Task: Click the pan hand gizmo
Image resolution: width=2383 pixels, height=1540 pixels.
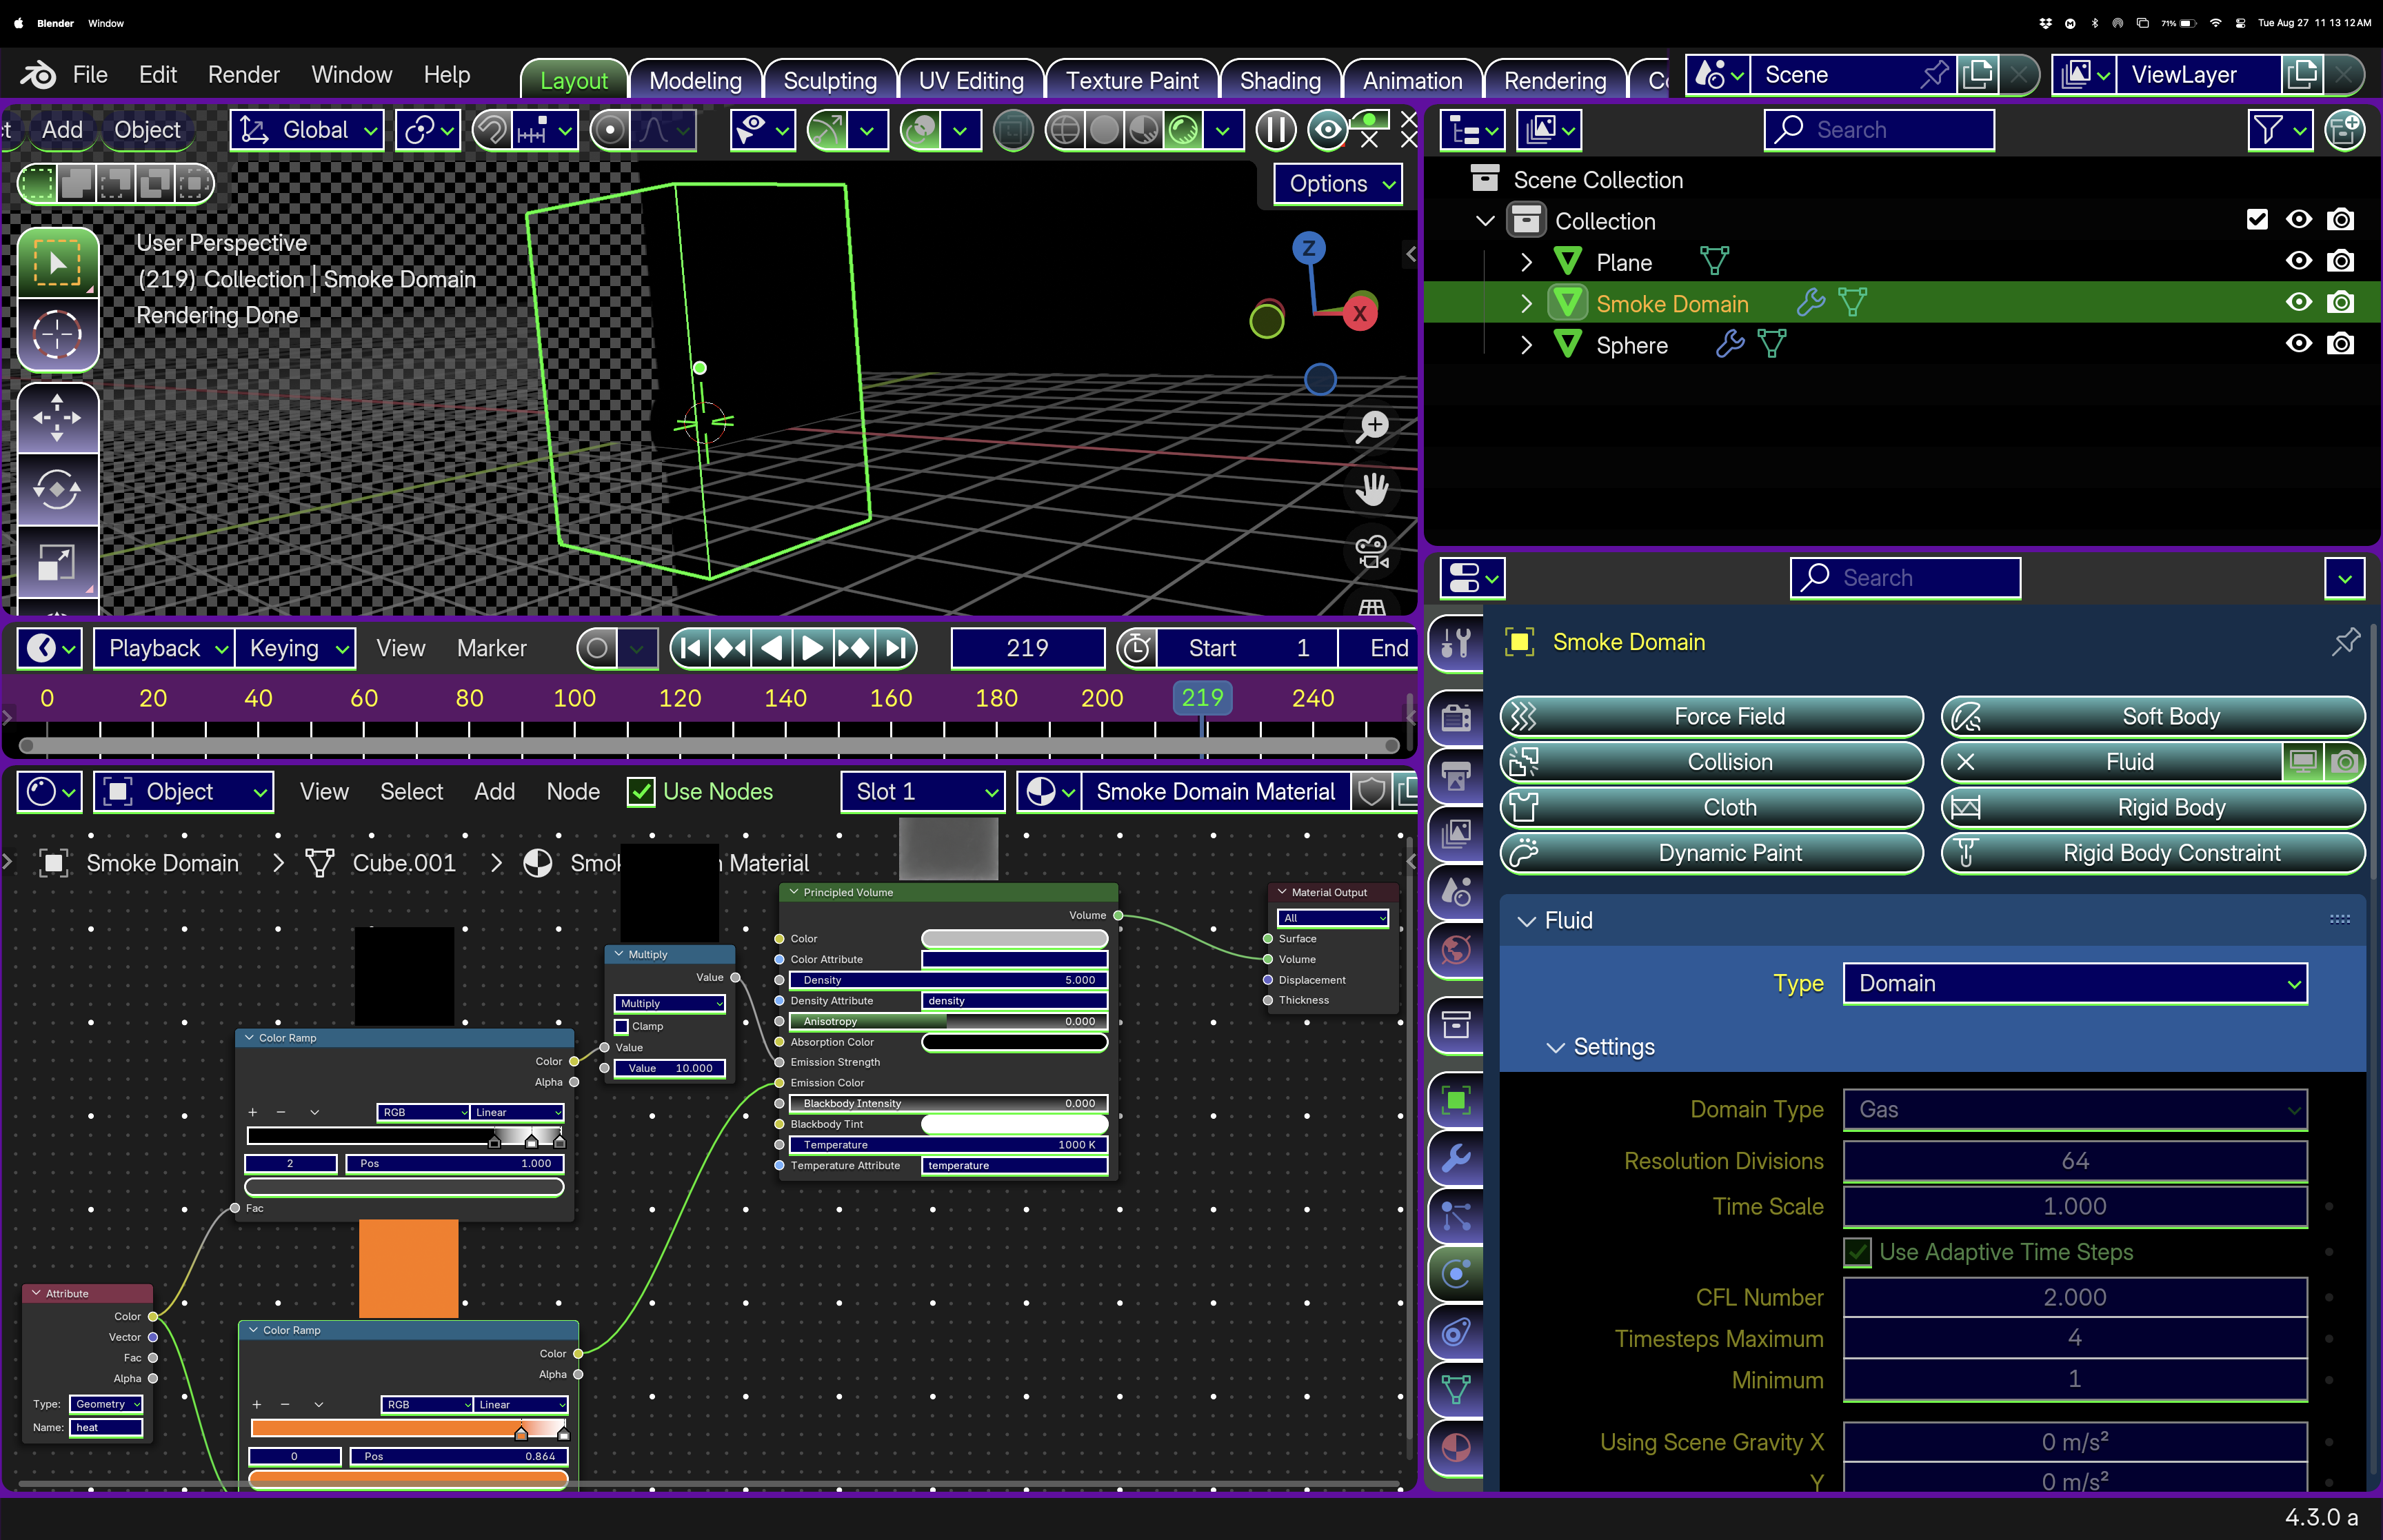Action: coord(1372,489)
